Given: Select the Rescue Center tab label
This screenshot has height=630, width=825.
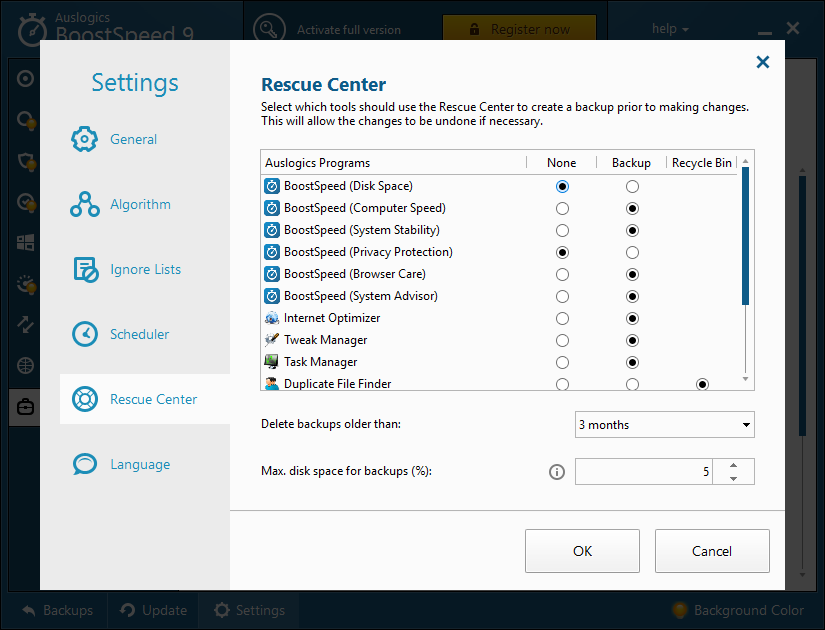Looking at the screenshot, I should coord(154,399).
